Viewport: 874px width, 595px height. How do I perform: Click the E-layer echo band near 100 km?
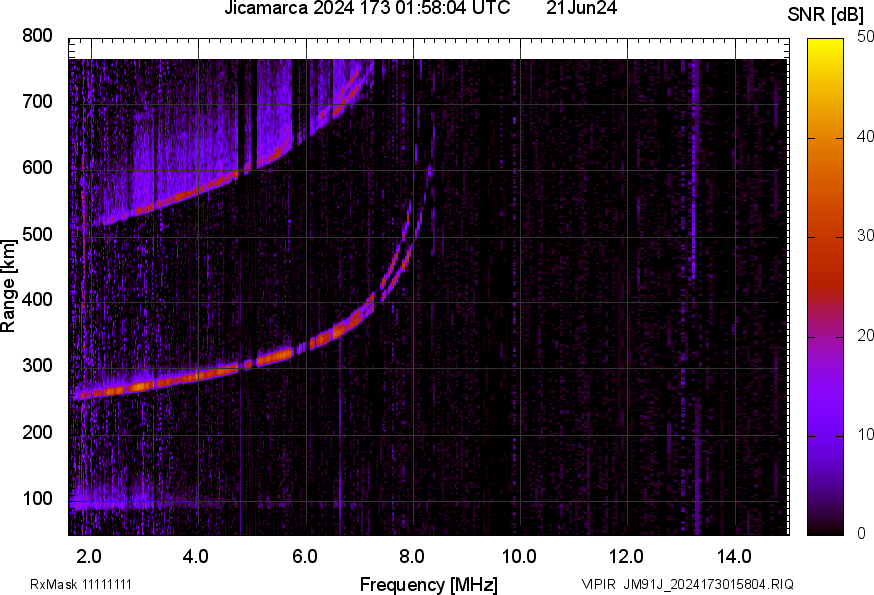[x=111, y=498]
